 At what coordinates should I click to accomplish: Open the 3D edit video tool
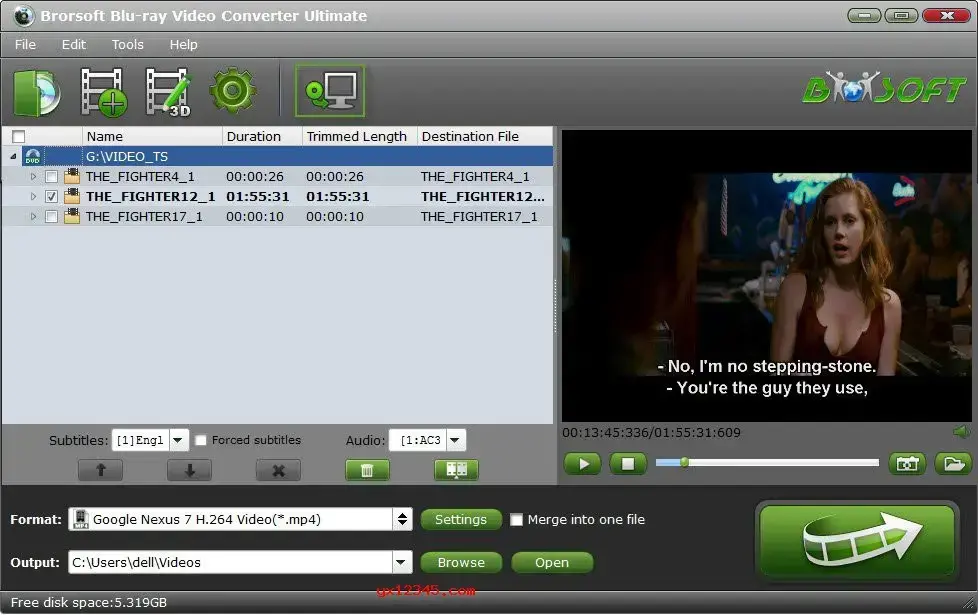168,93
